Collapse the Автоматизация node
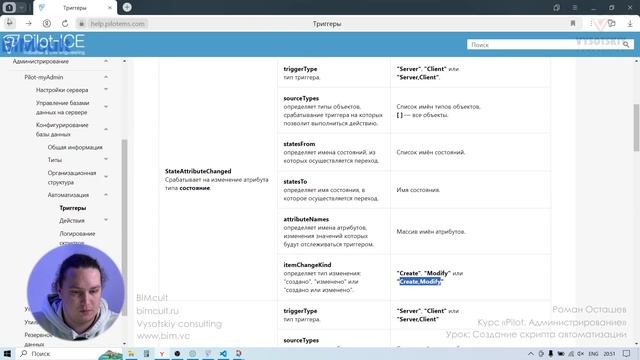The height and width of the screenshot is (360, 640). point(106,195)
